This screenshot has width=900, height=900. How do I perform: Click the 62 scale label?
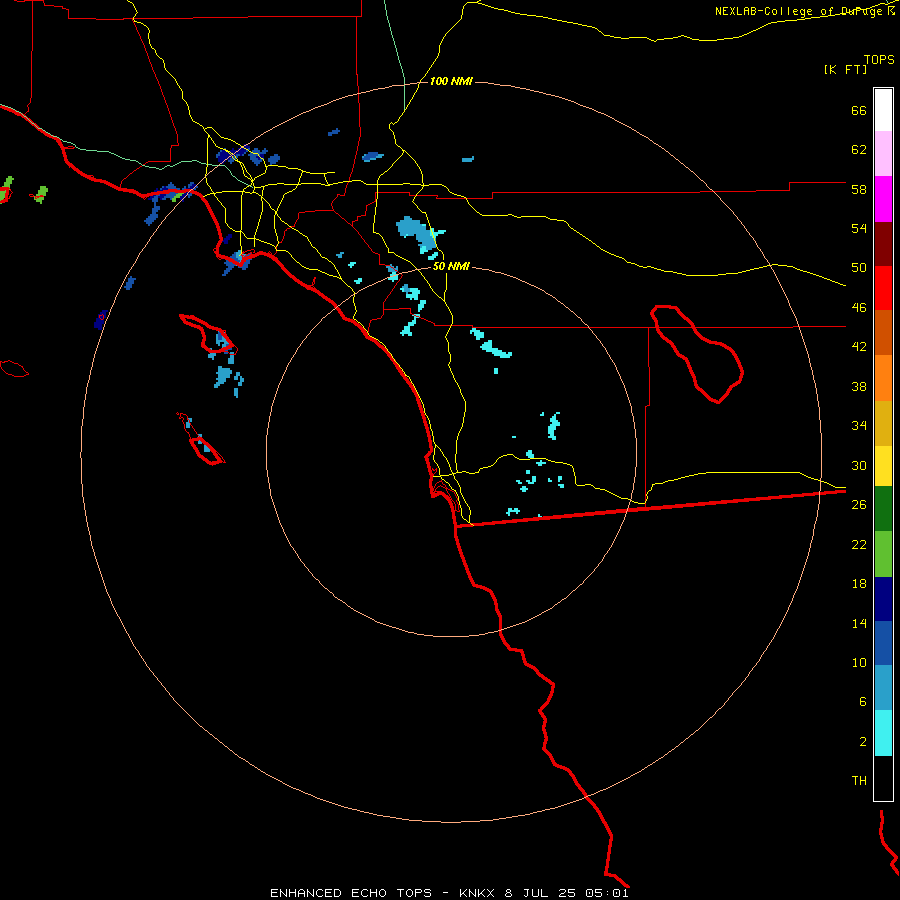[859, 150]
